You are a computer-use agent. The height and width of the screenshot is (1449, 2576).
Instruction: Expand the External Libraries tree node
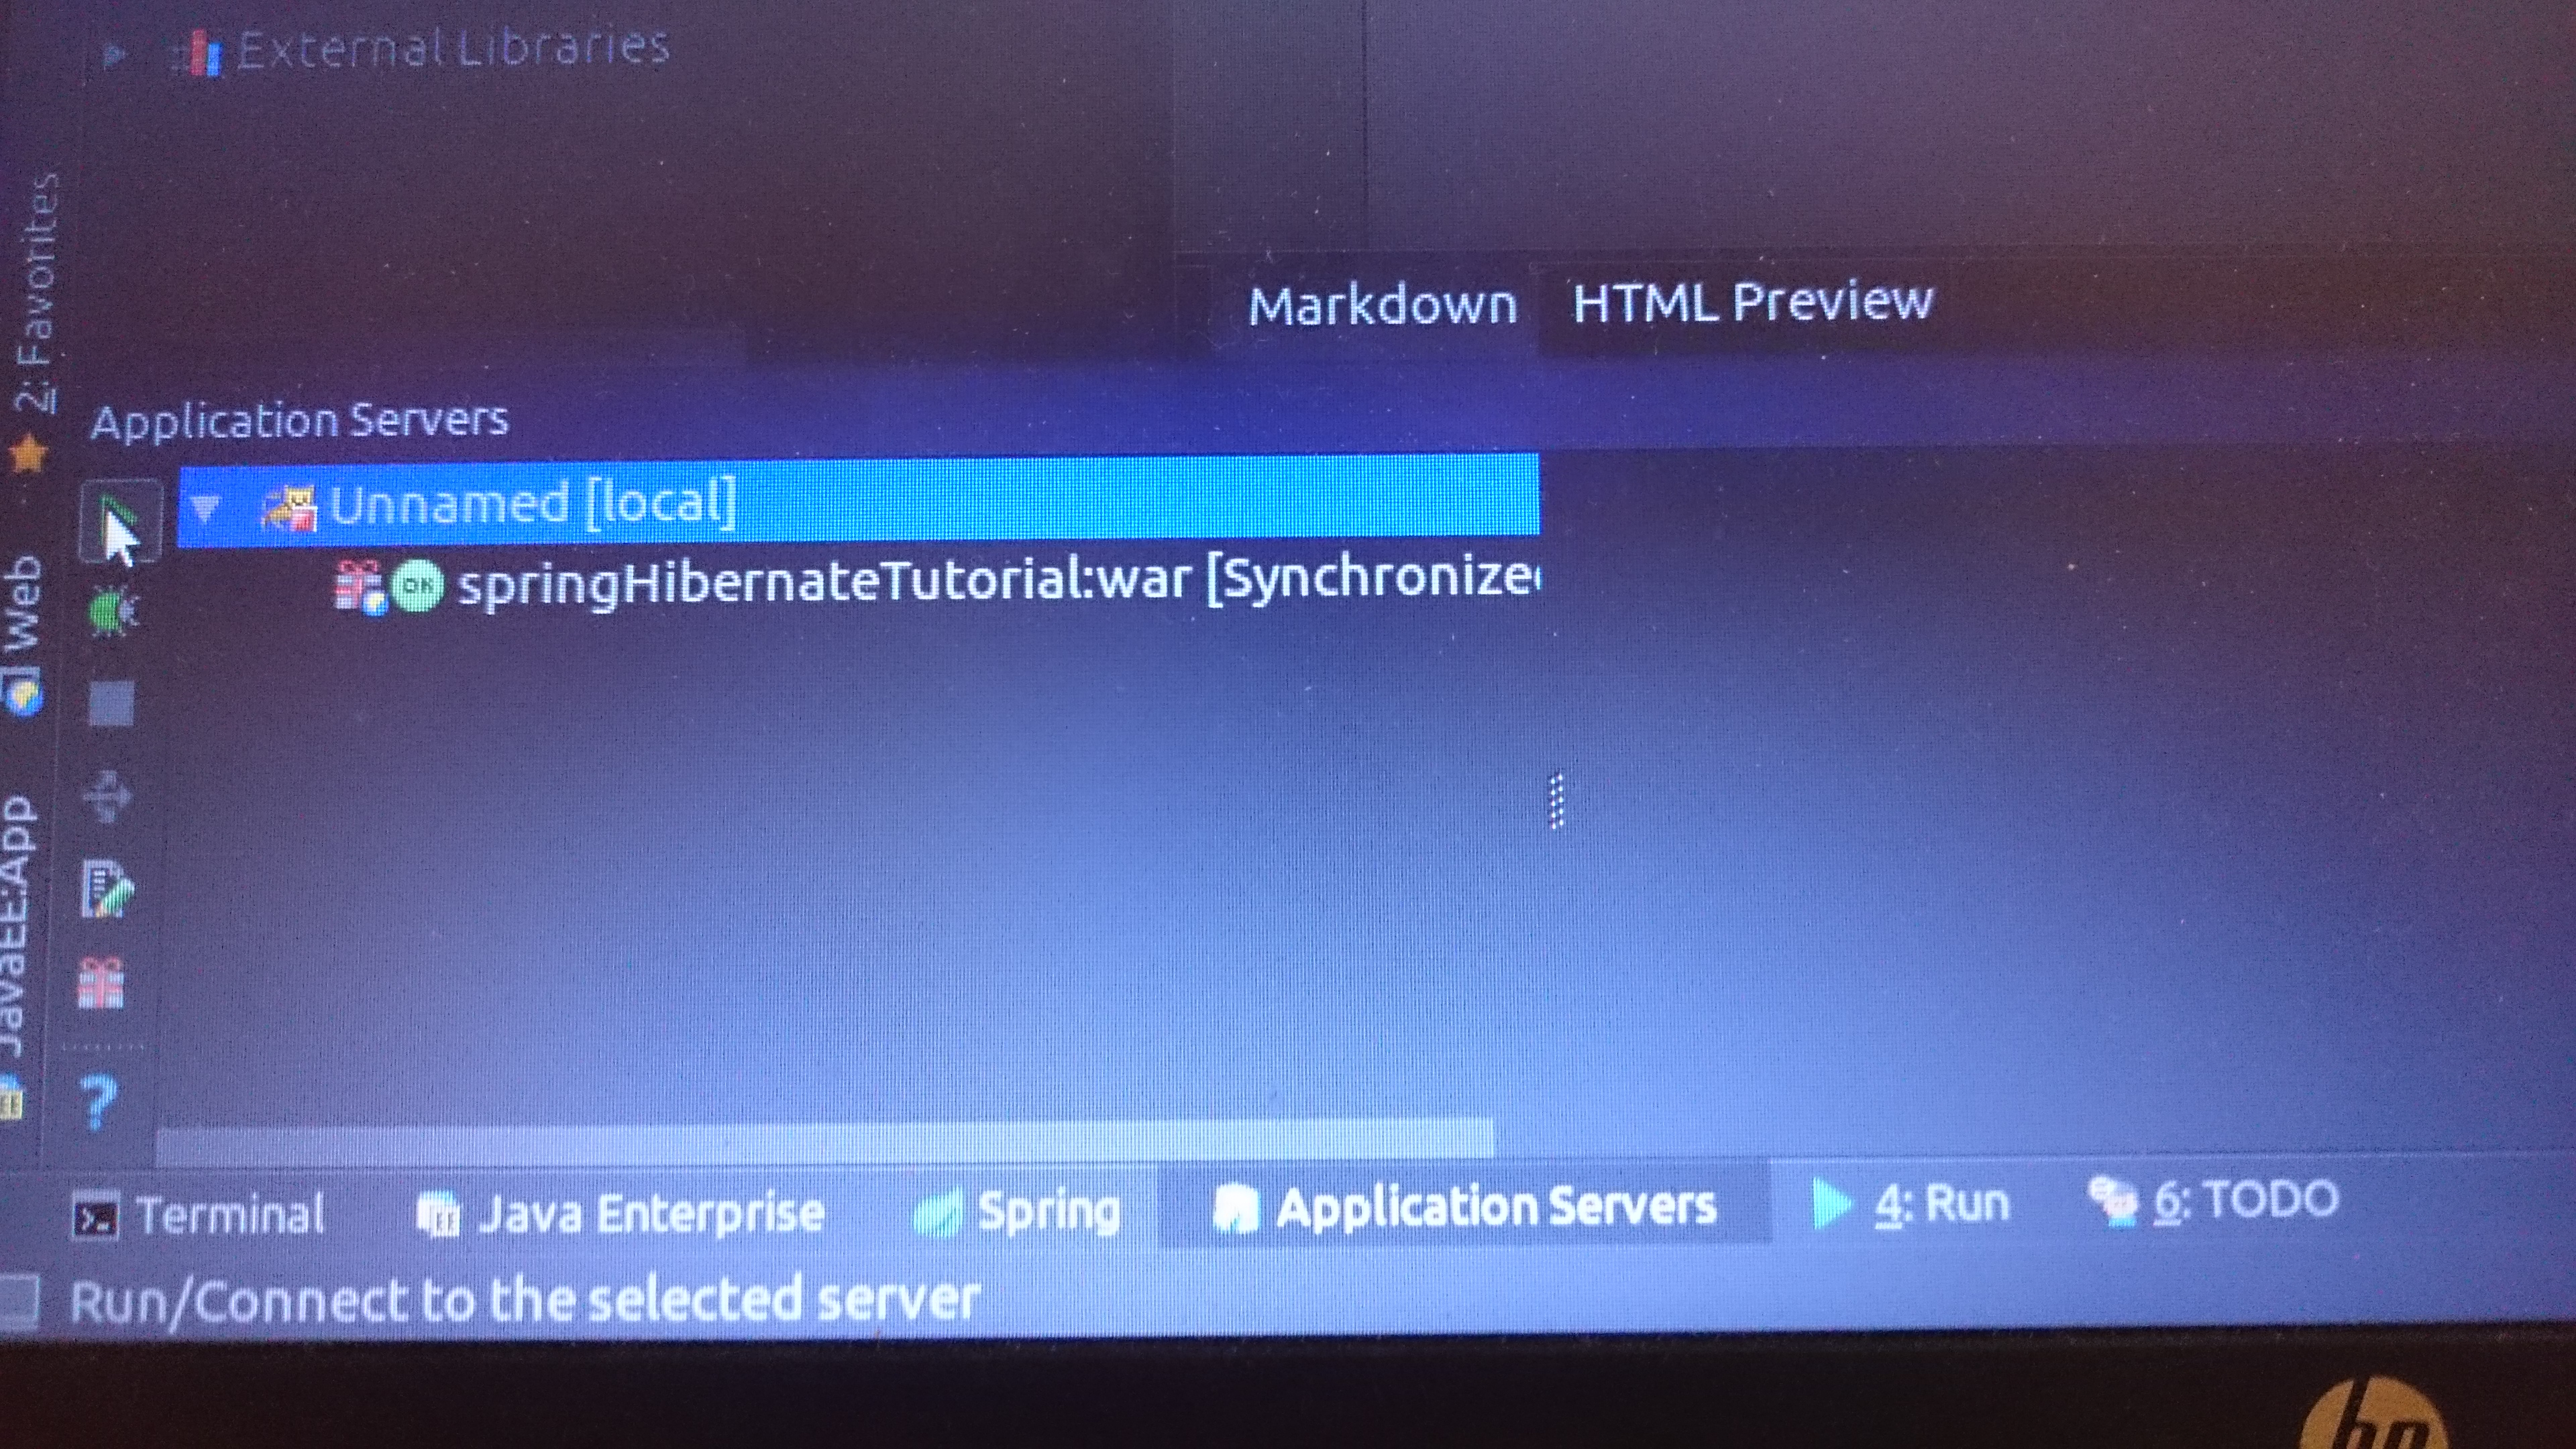[x=113, y=54]
